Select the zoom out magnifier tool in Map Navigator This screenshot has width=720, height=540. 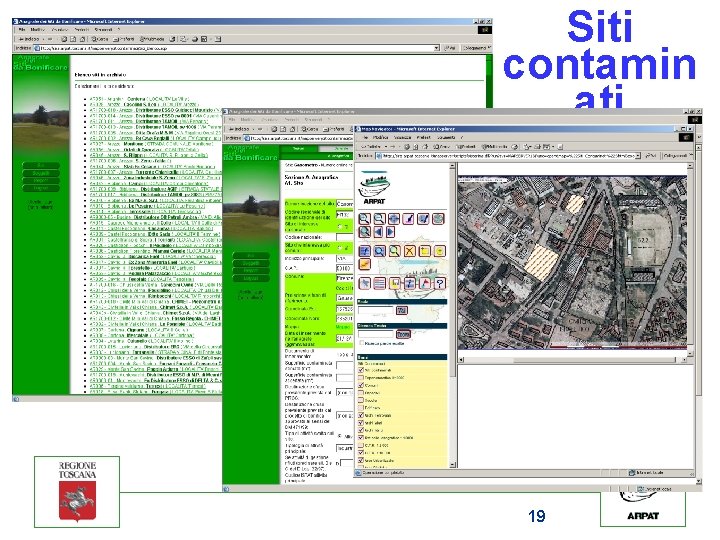(379, 219)
